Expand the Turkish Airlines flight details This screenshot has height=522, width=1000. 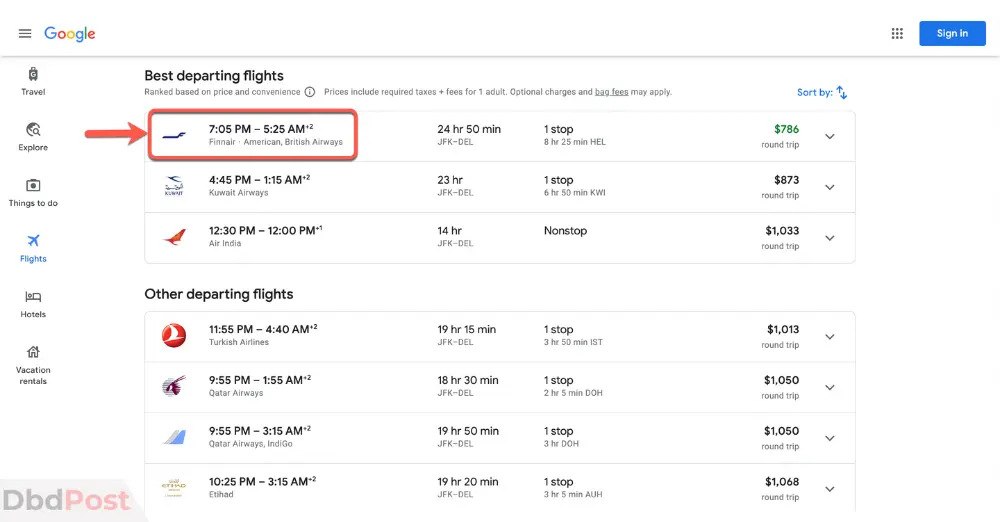tap(830, 336)
